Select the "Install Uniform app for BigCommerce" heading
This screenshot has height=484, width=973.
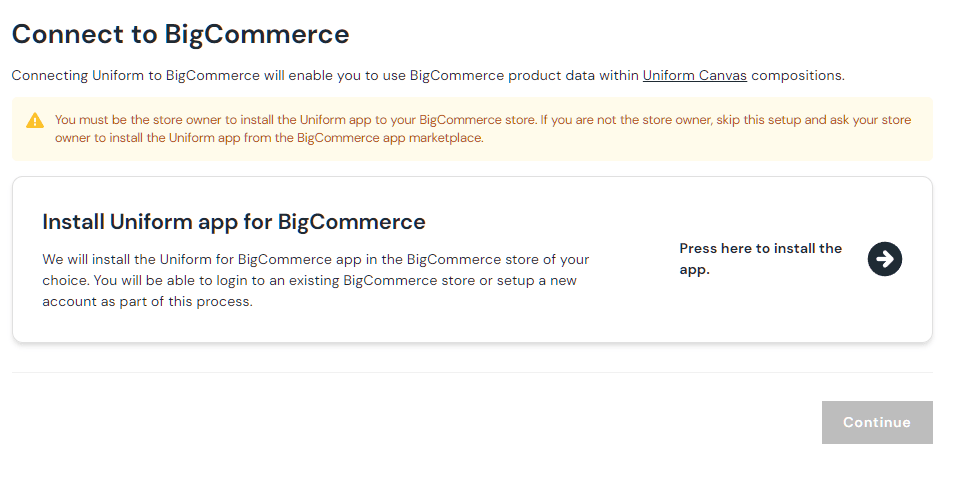coord(234,222)
